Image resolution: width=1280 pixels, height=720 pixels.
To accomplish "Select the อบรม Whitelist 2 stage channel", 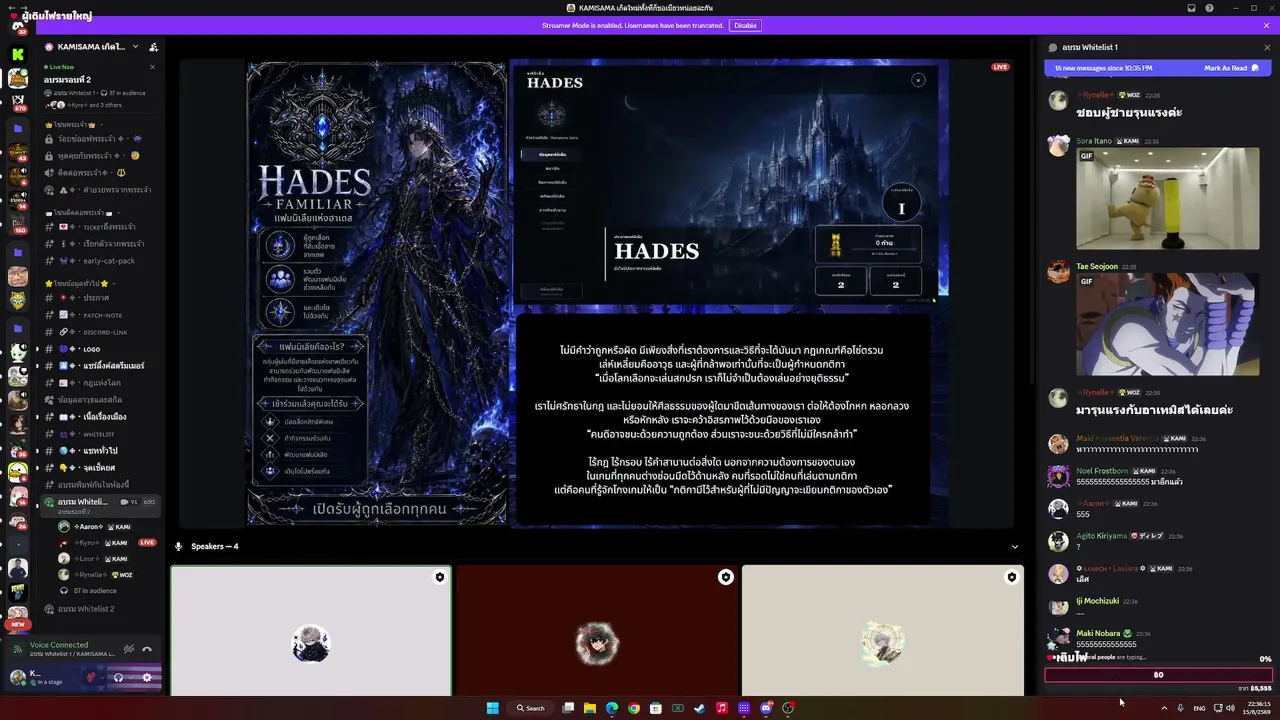I will tap(100, 609).
